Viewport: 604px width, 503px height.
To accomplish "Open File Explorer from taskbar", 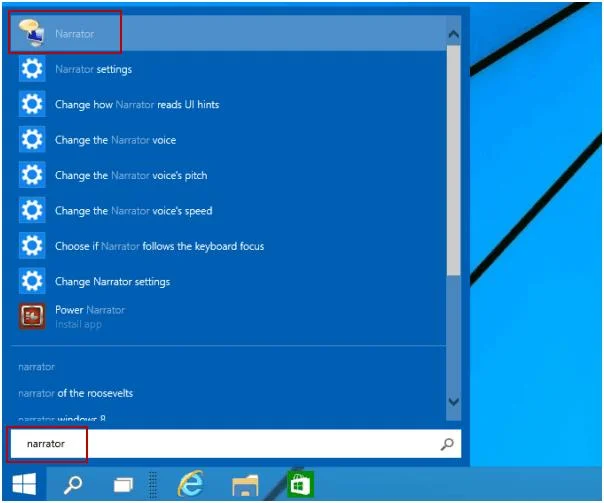I will [245, 485].
